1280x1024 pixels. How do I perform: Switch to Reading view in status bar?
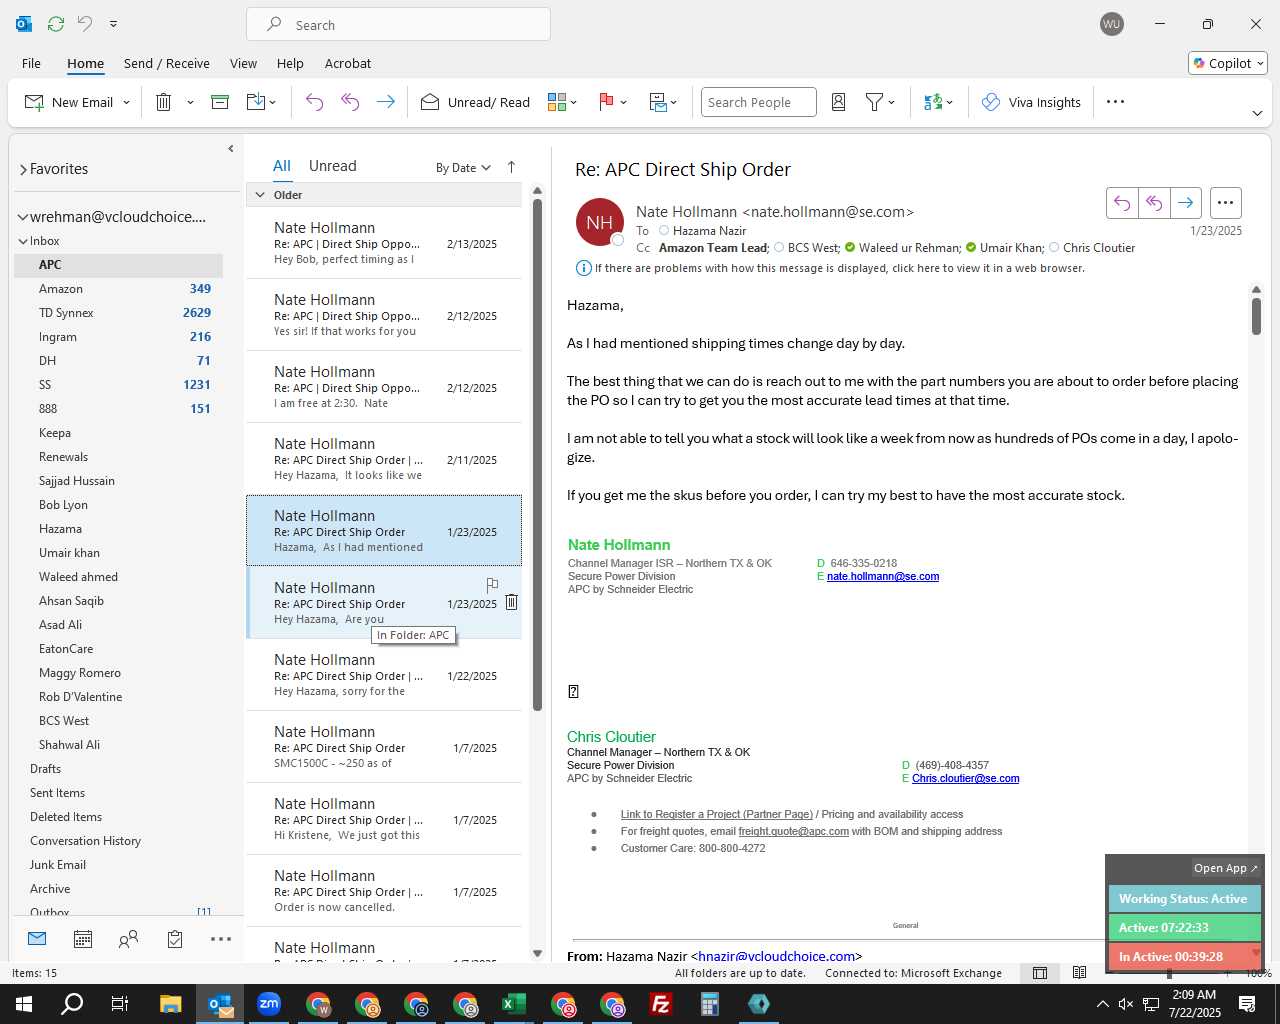point(1079,973)
